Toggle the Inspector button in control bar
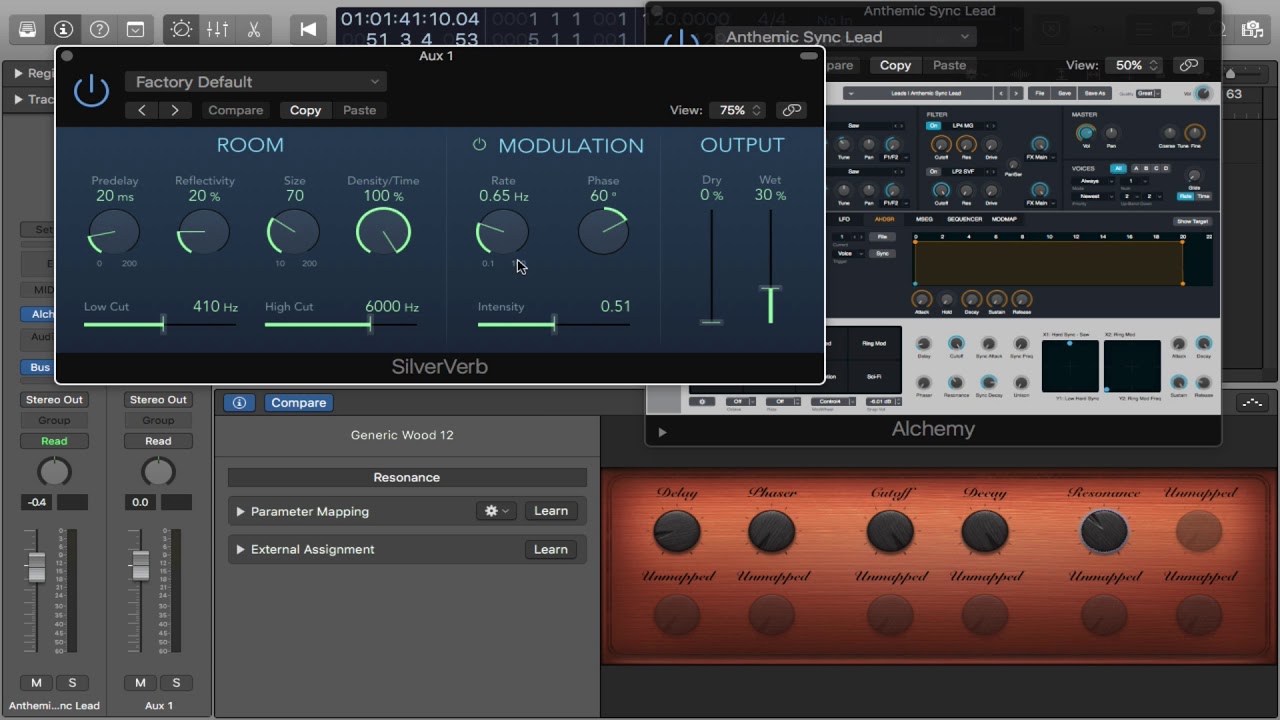 pyautogui.click(x=63, y=29)
